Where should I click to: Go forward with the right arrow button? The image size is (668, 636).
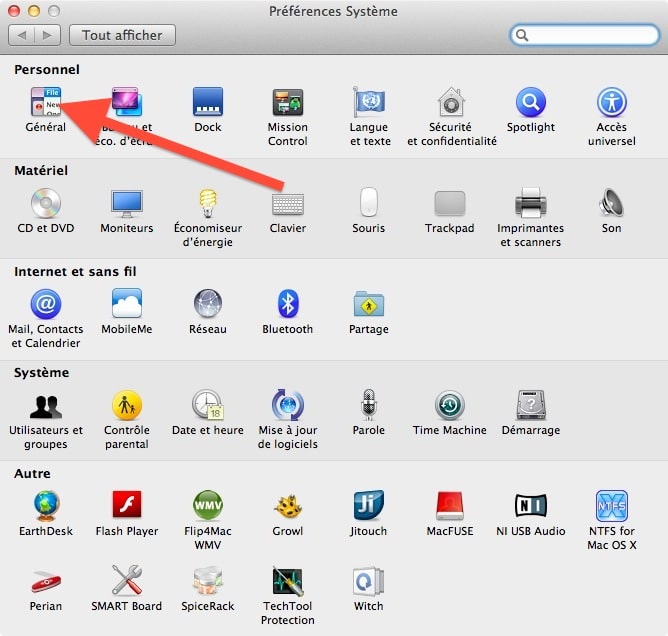point(47,35)
